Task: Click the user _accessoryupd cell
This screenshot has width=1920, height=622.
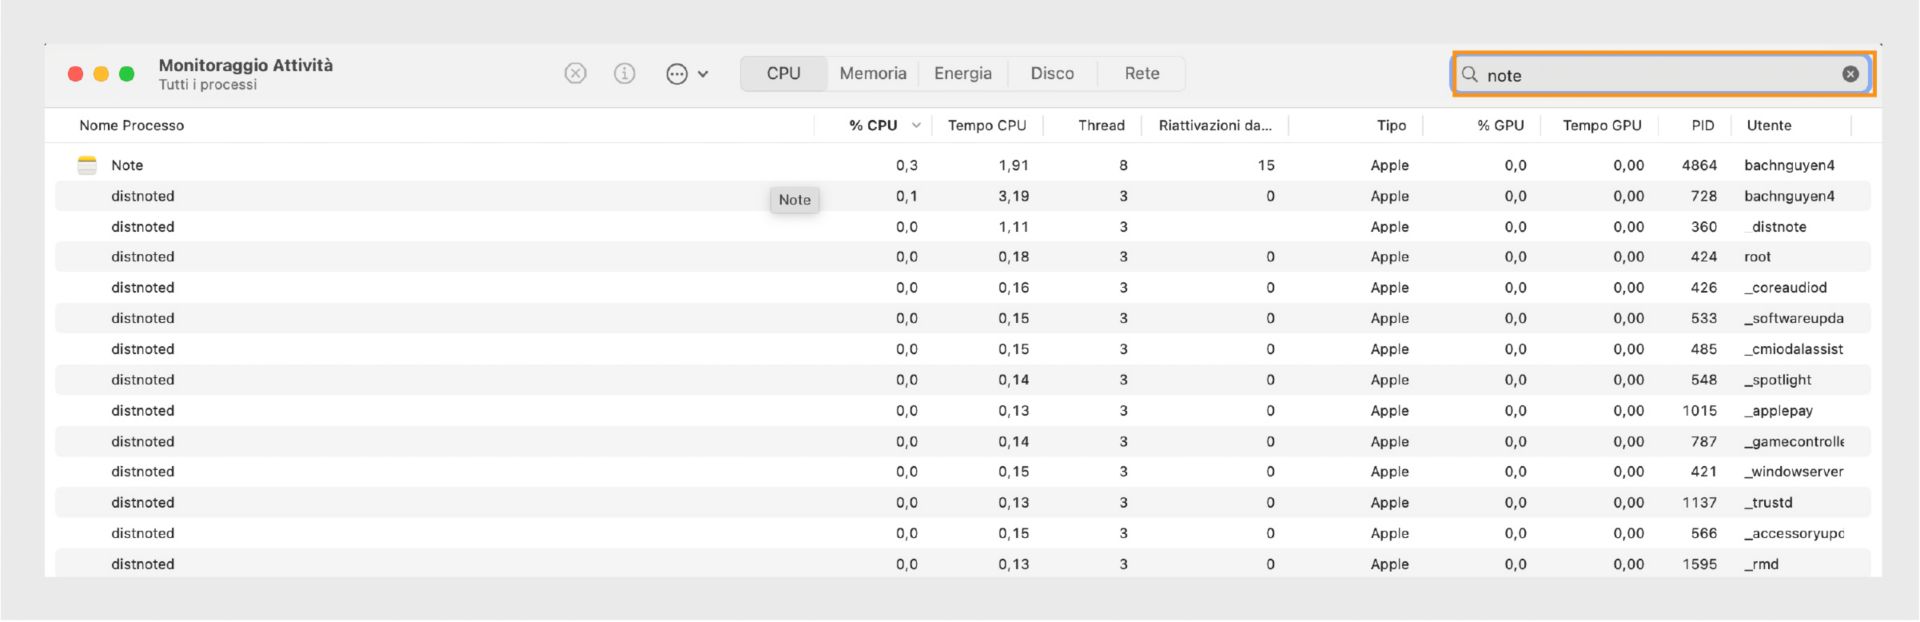Action: 1794,533
